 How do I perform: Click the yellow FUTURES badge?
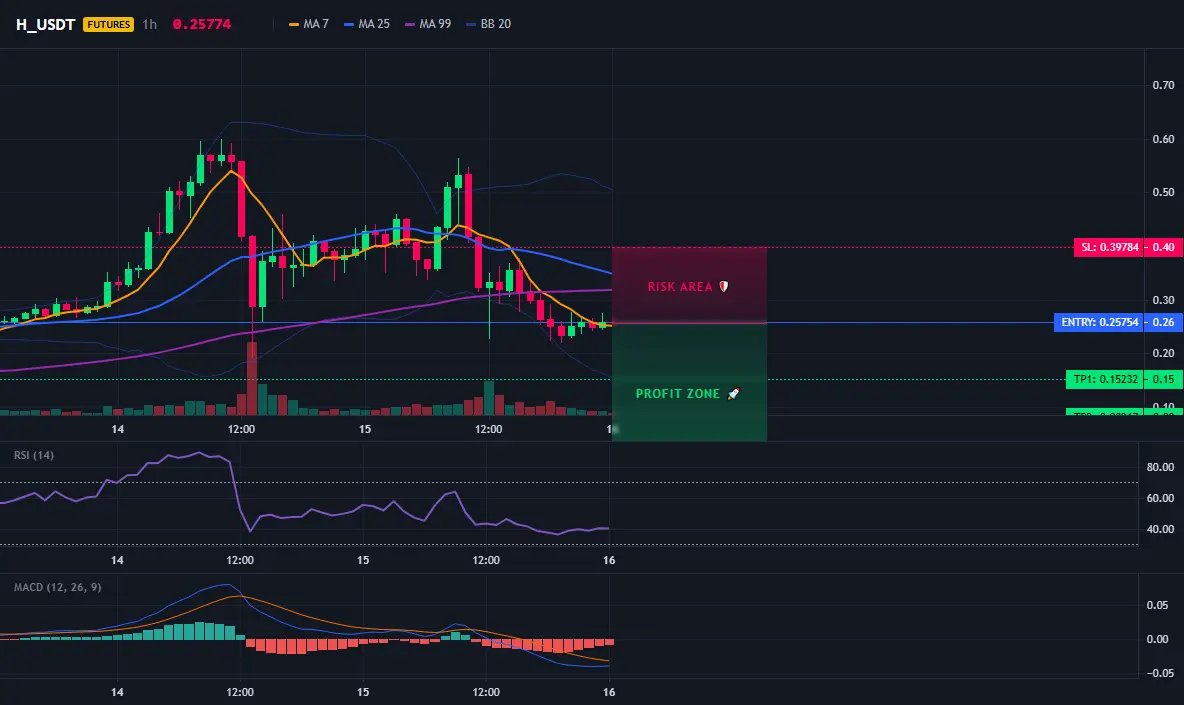tap(109, 24)
